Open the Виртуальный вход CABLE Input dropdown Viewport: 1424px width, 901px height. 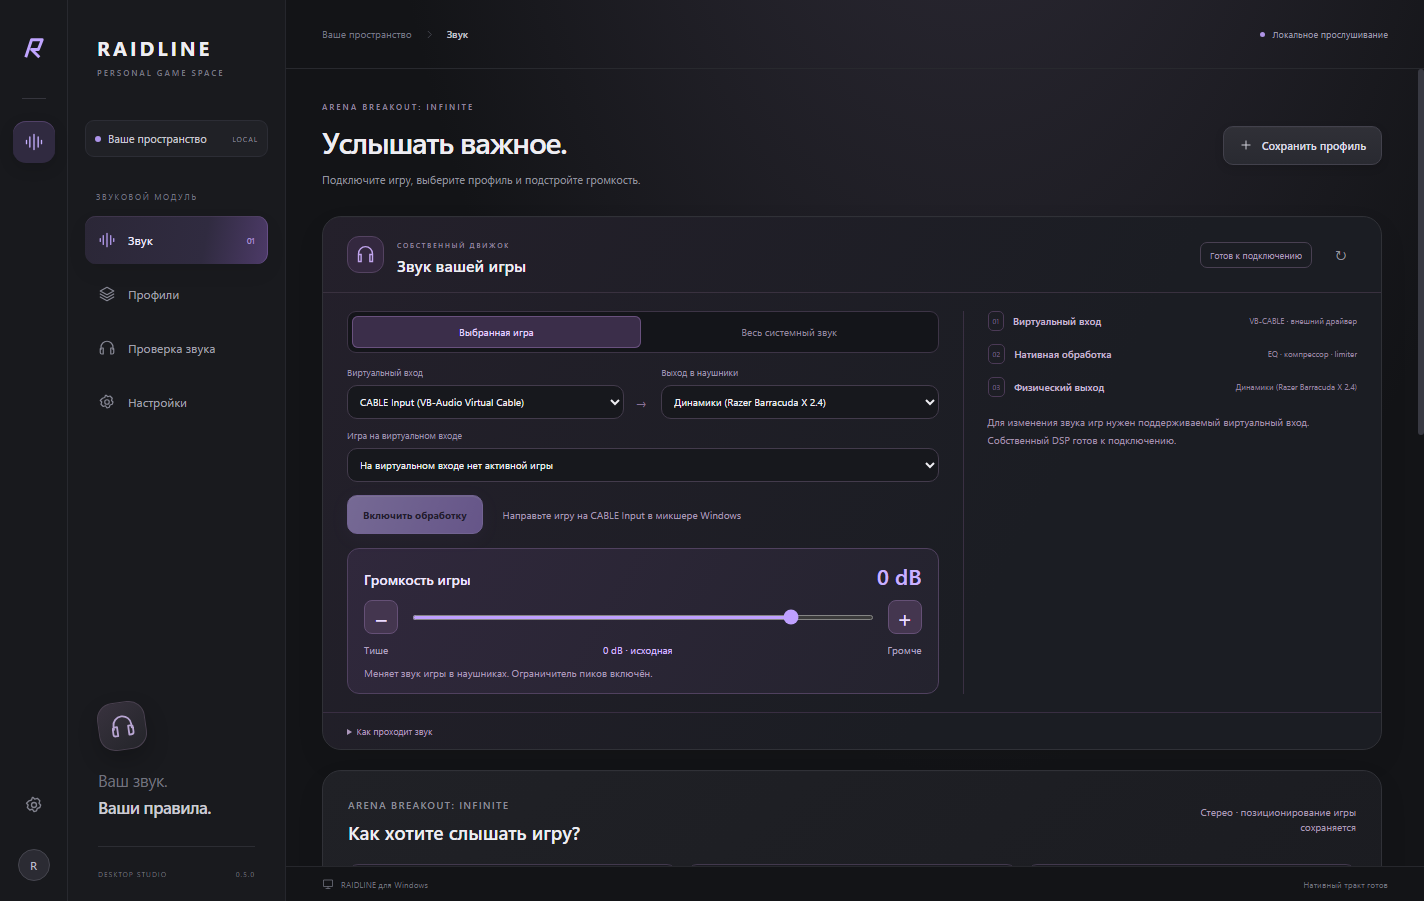coord(485,402)
